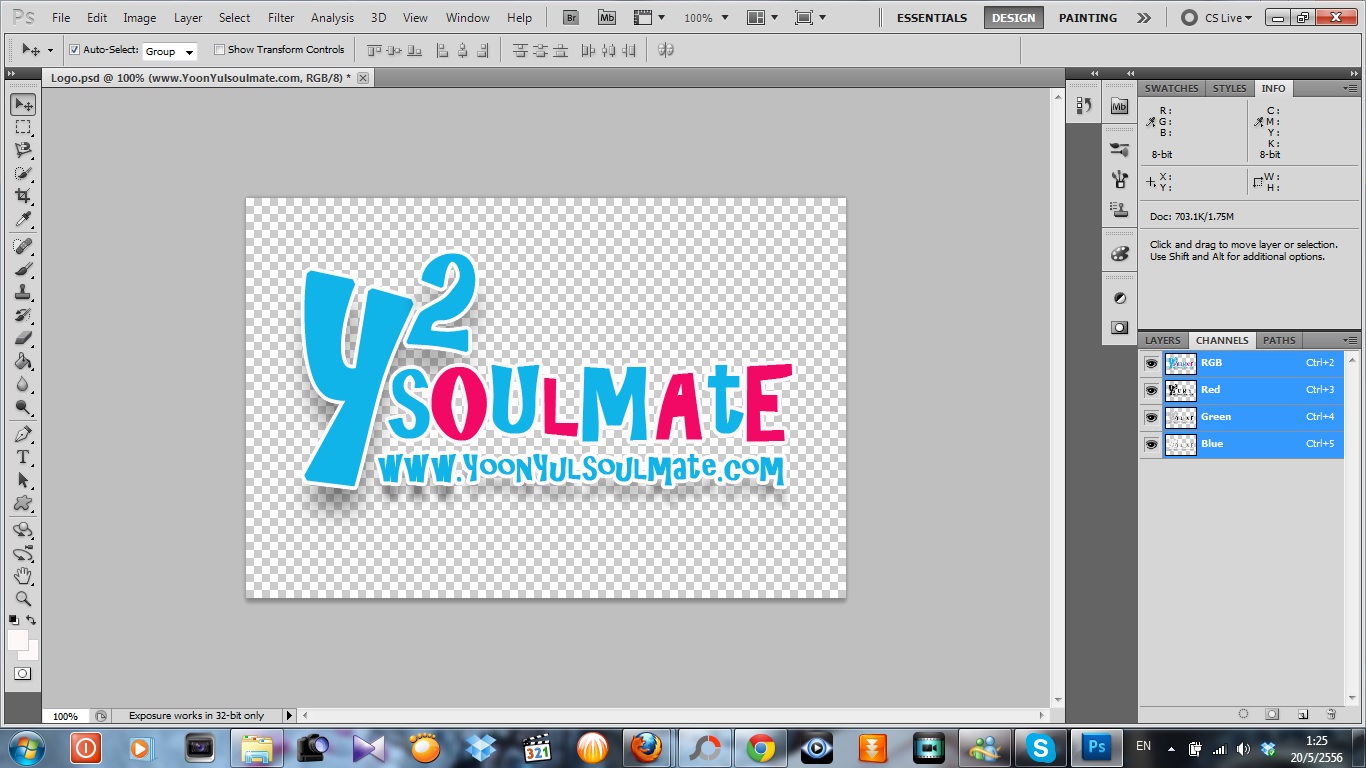Select the Green channel thumbnail
This screenshot has height=768, width=1366.
coord(1181,417)
